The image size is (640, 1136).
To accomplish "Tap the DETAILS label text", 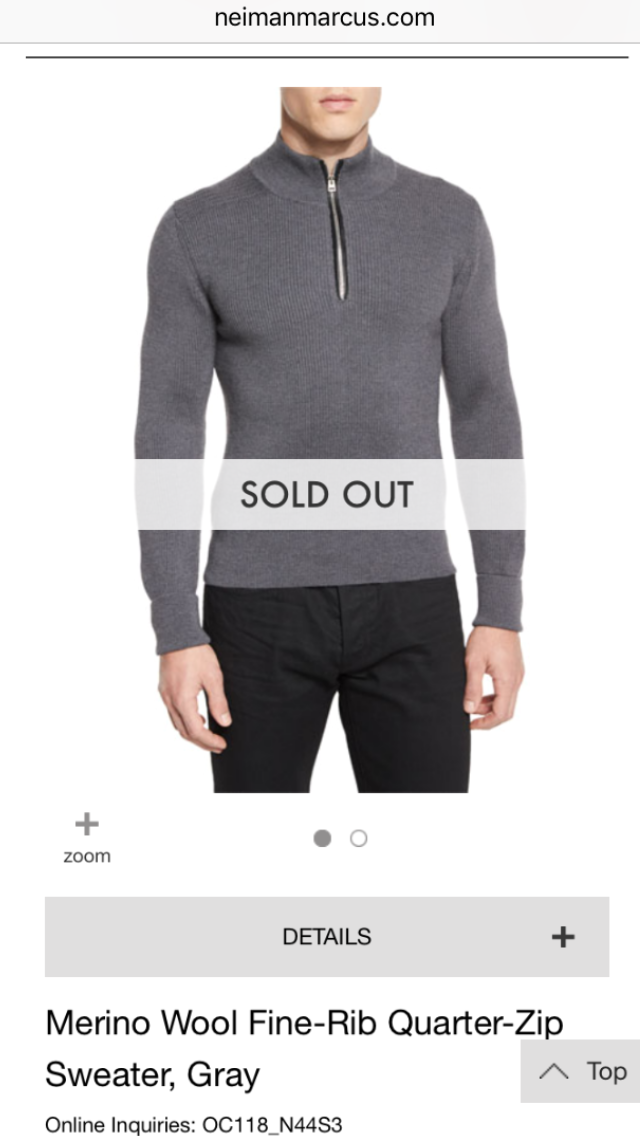I will pos(327,937).
